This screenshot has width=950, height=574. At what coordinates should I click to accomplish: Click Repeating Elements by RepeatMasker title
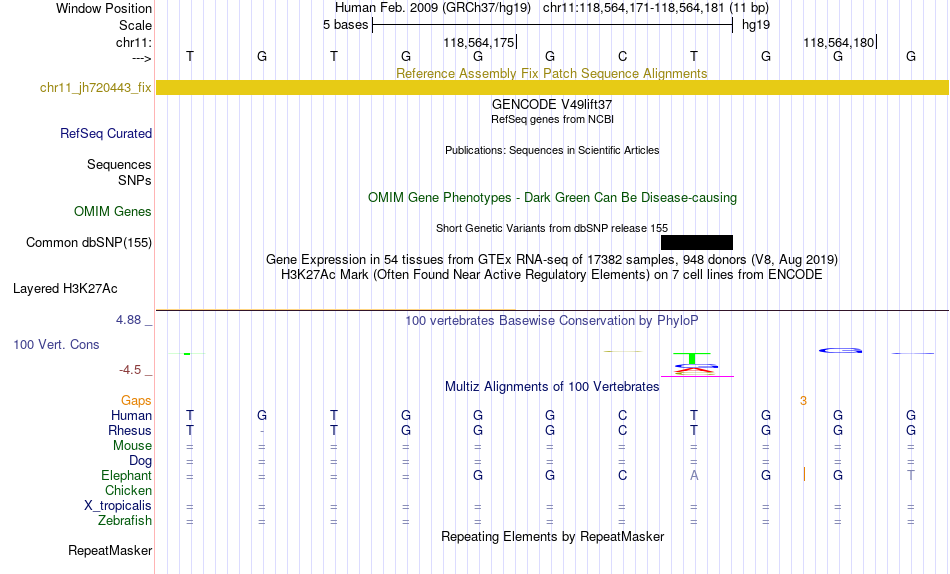(552, 536)
